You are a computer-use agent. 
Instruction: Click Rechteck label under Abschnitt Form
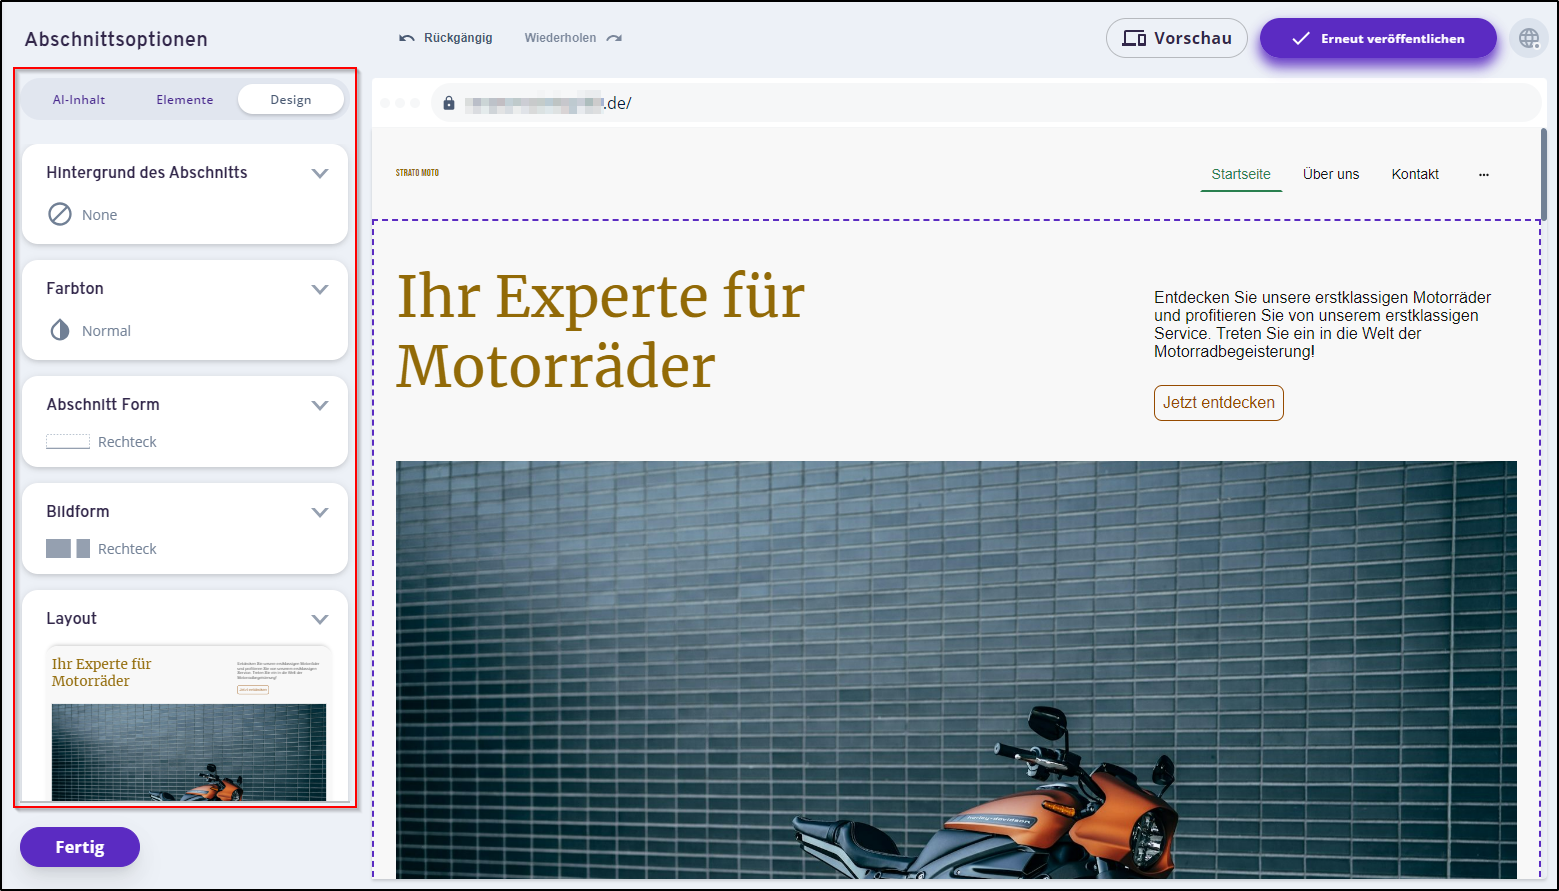click(127, 442)
